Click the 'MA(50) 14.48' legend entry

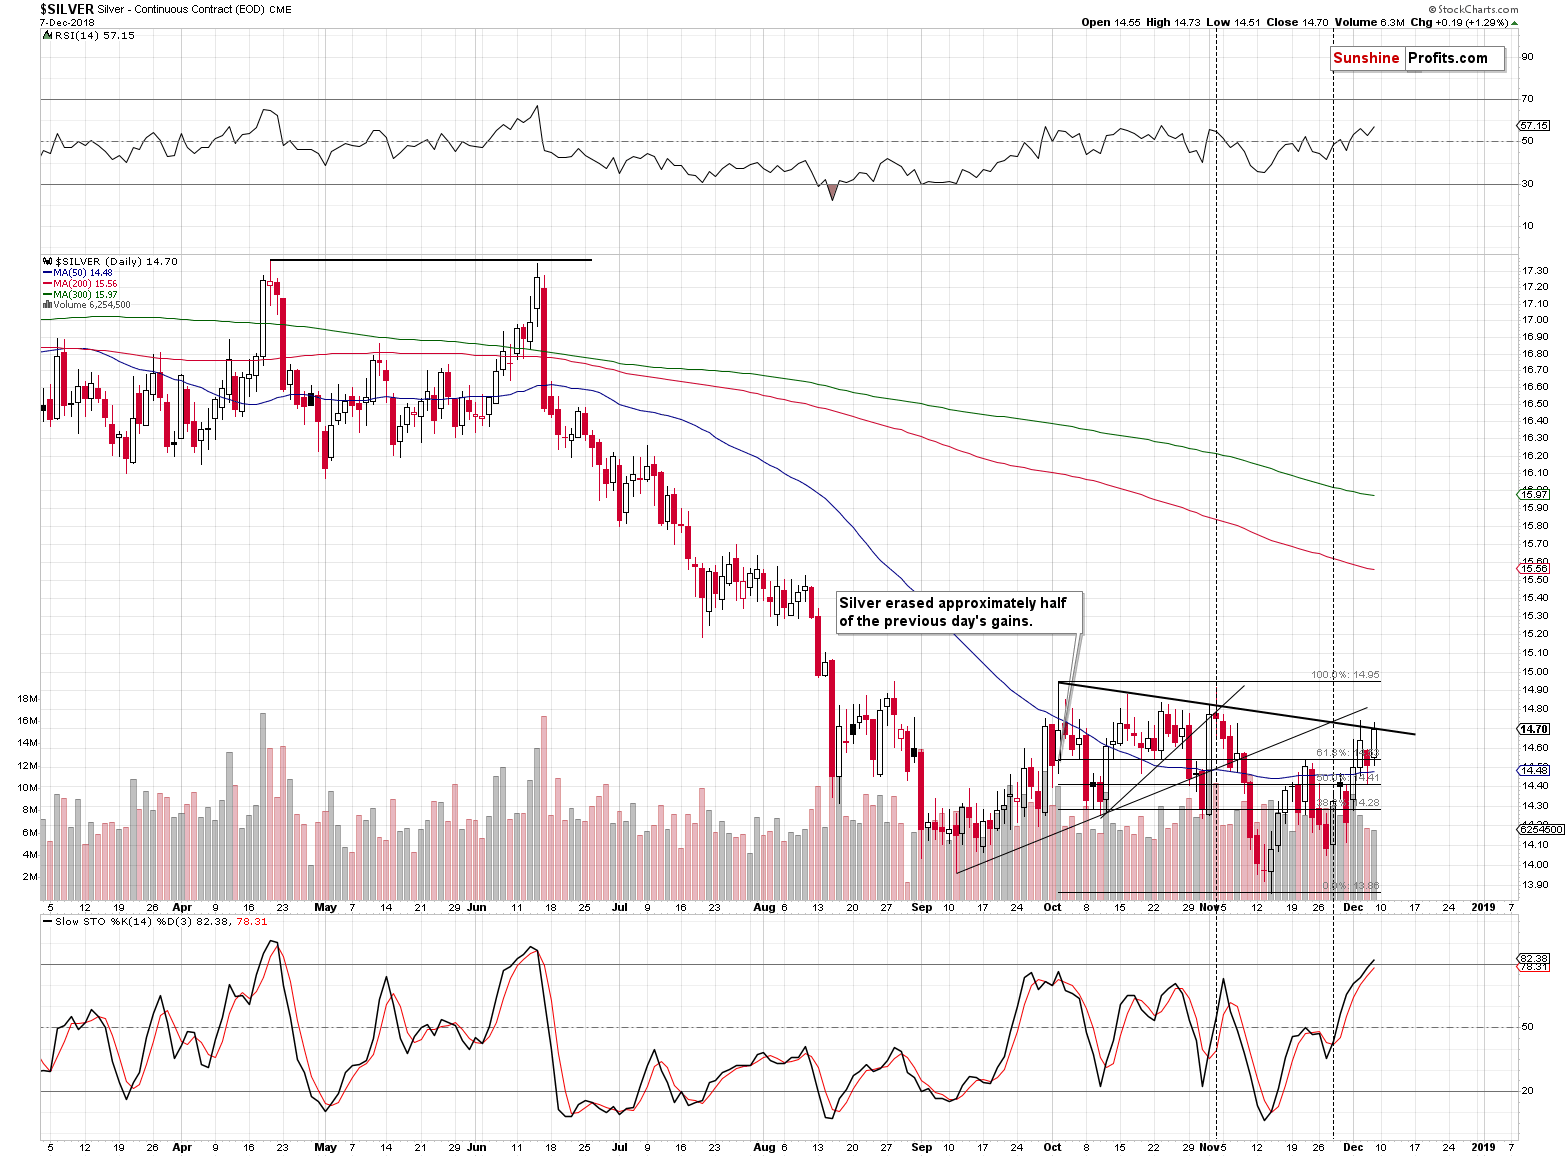tap(83, 272)
